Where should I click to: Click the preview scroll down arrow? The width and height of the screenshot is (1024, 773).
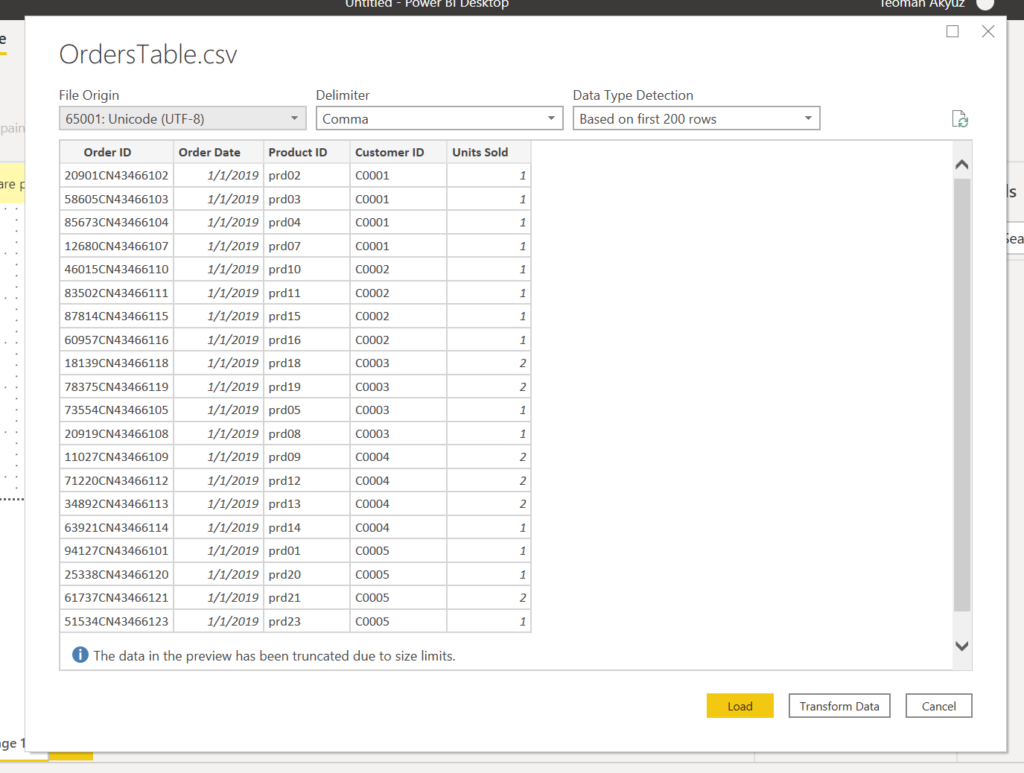point(962,646)
